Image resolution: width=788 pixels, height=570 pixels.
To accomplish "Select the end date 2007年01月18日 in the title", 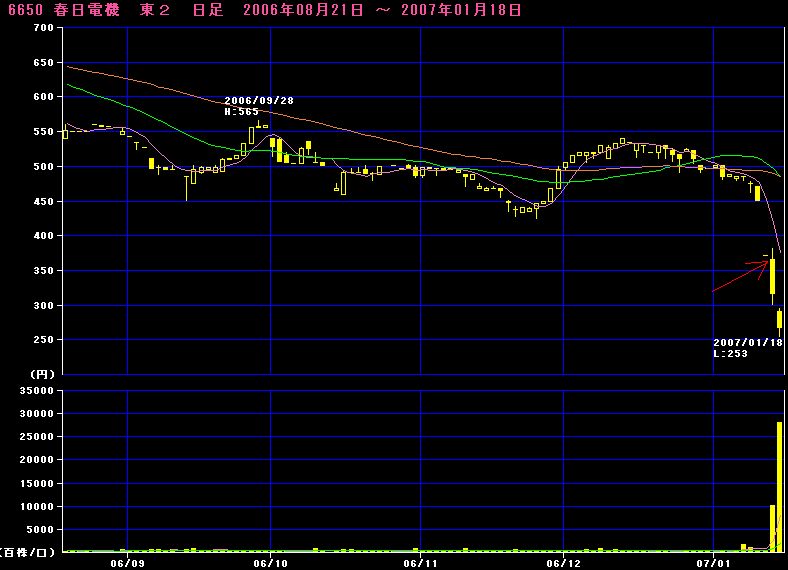I will click(461, 10).
